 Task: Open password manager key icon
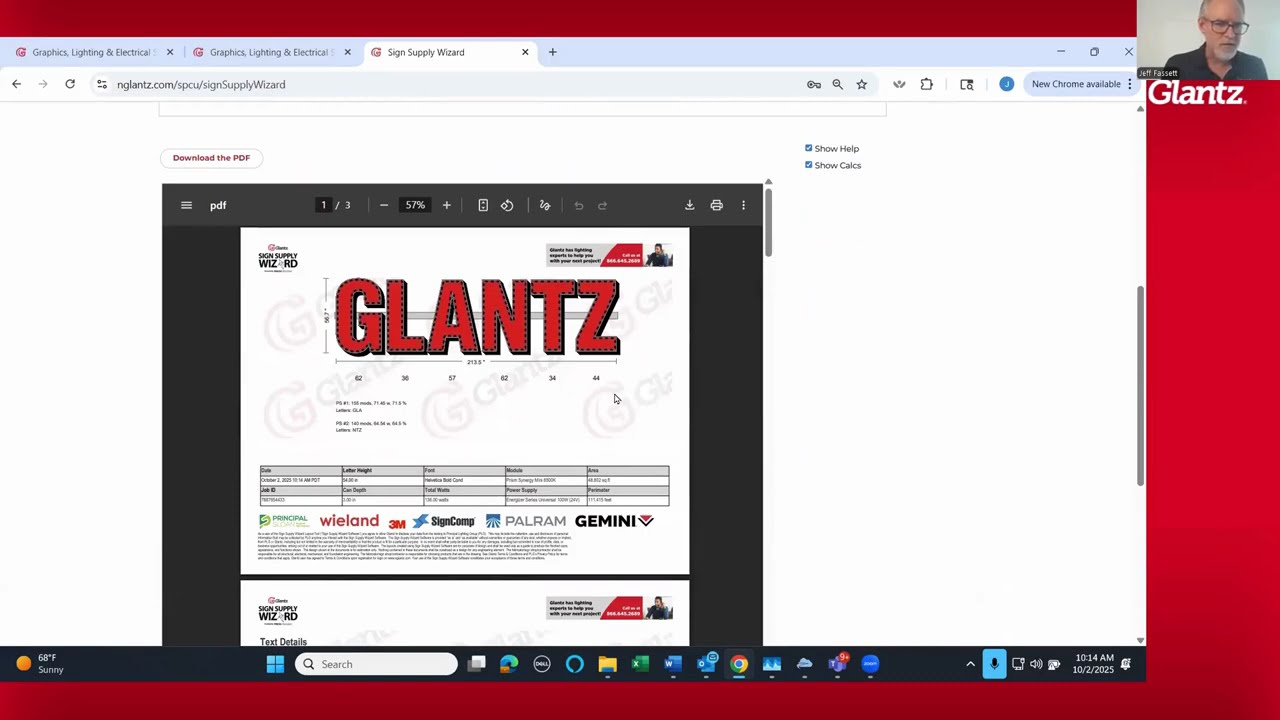(814, 84)
